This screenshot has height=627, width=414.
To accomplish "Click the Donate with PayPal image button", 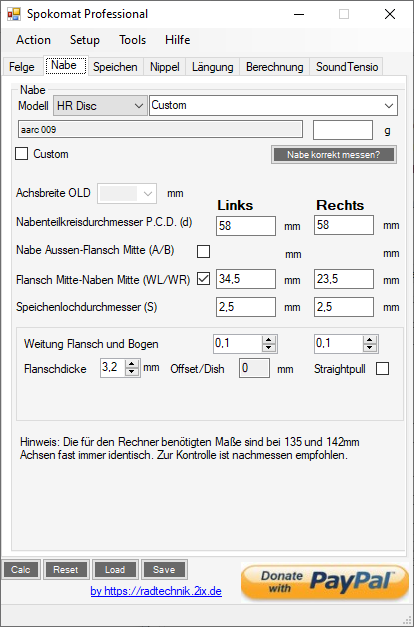I will tap(325, 582).
